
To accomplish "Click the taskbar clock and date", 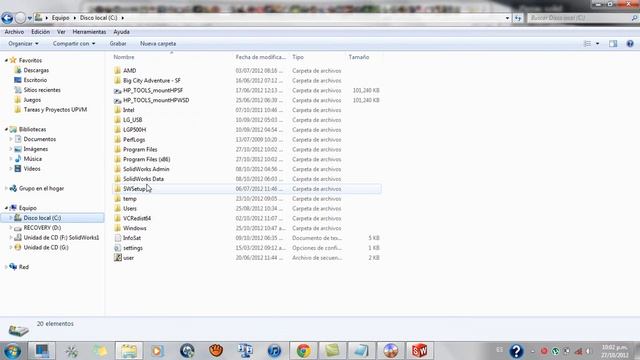I will pyautogui.click(x=614, y=351).
